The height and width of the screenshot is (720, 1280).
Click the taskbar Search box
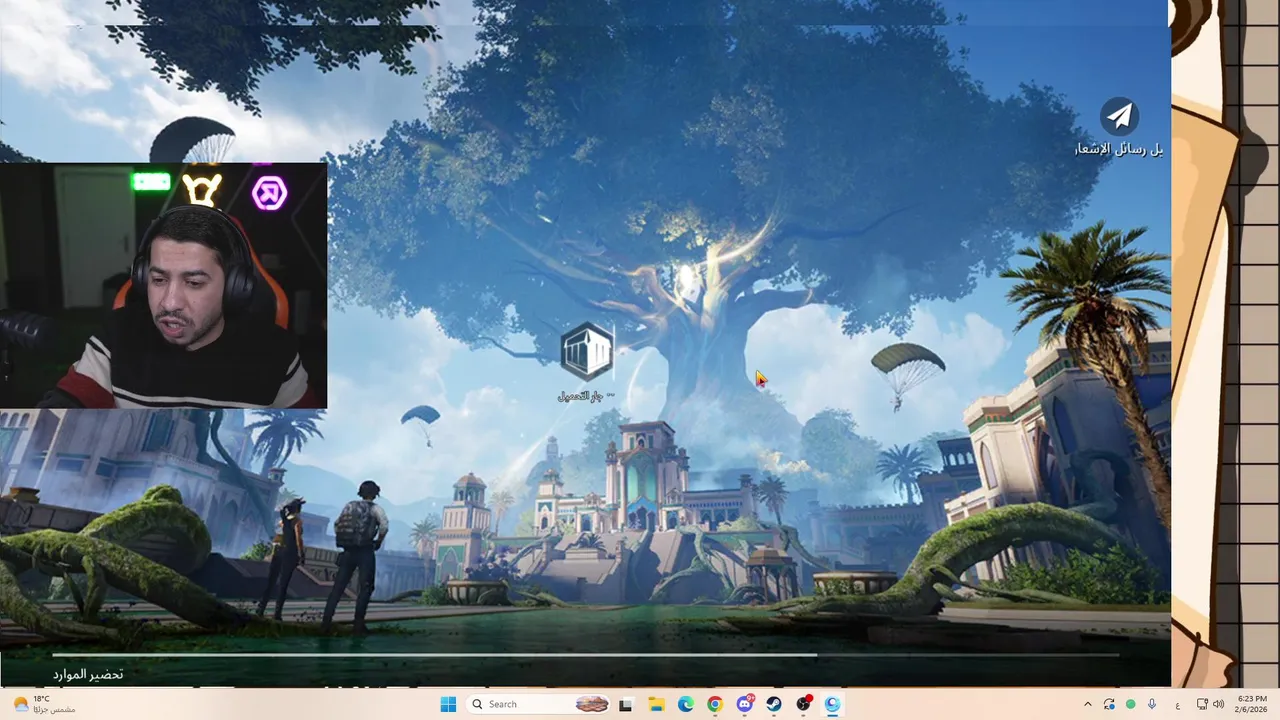[540, 704]
